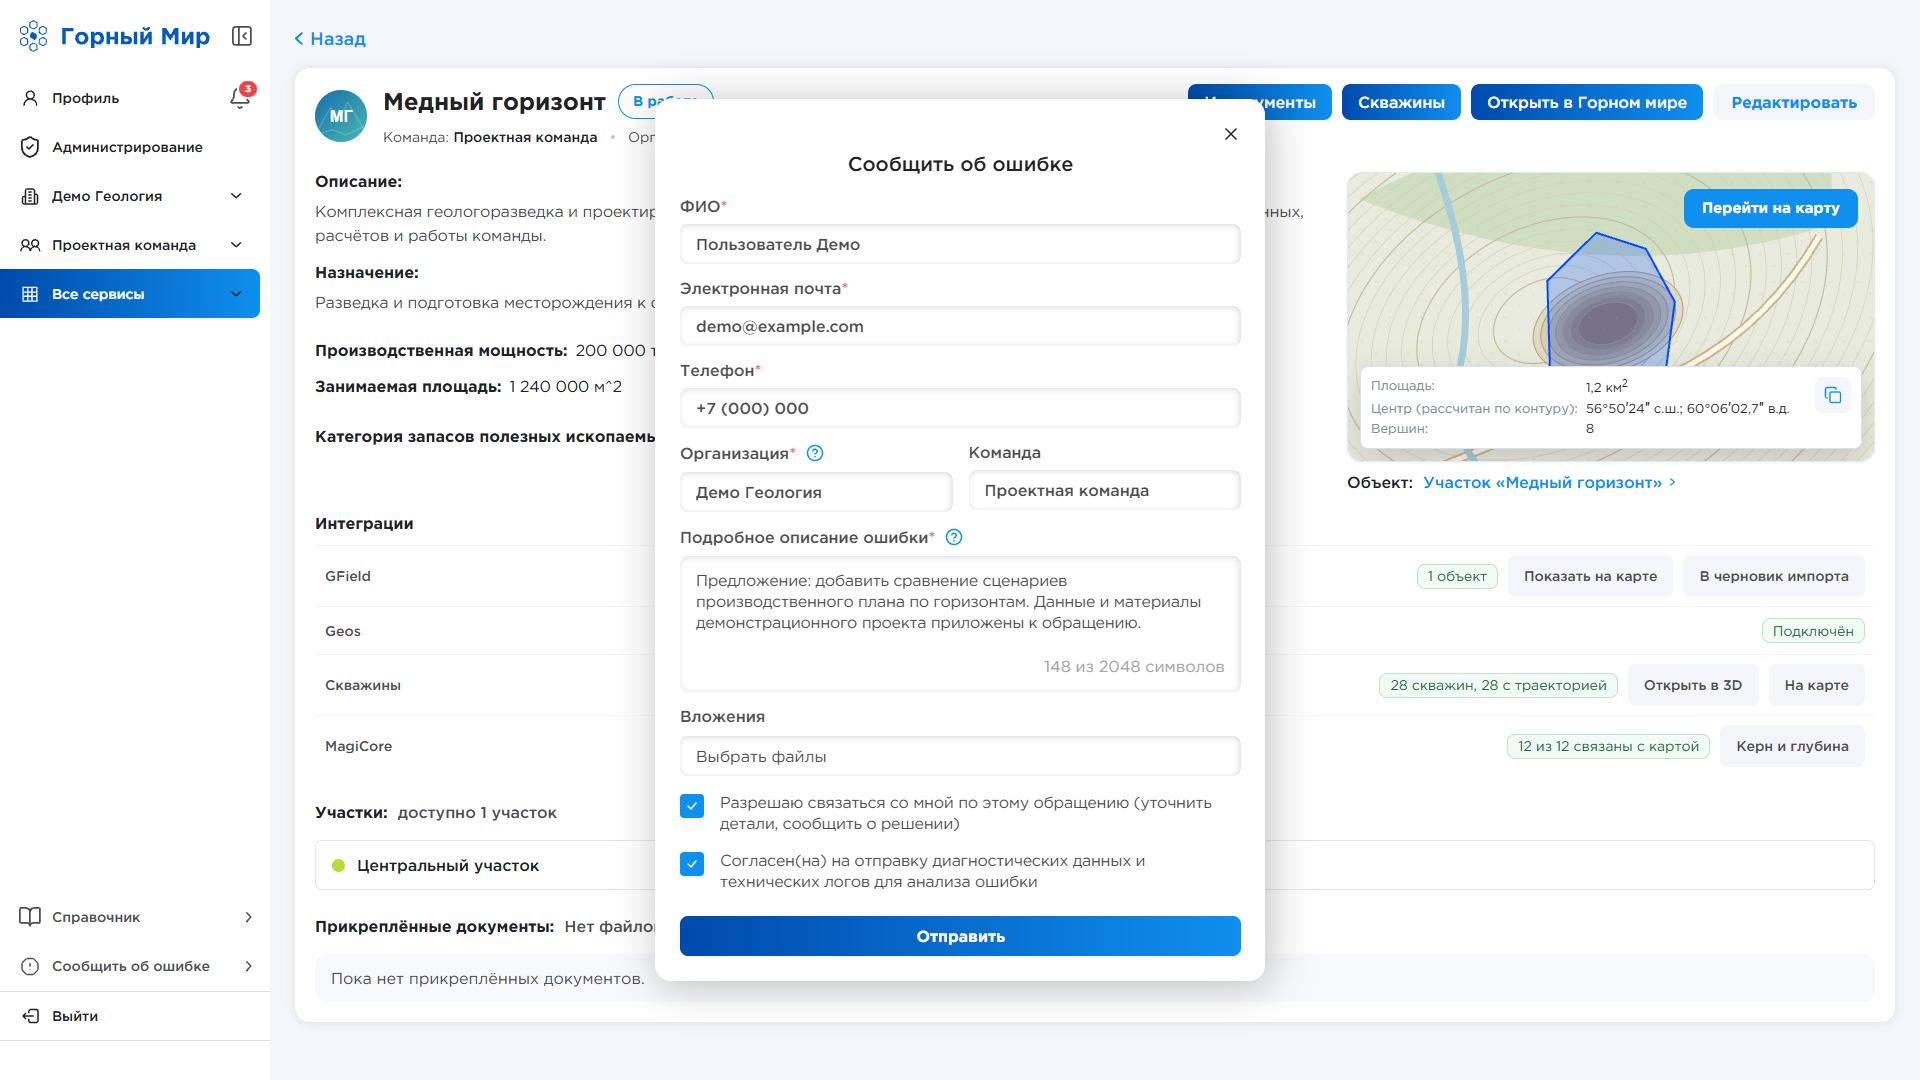
Task: Close the error report dialog
Action: (x=1231, y=134)
